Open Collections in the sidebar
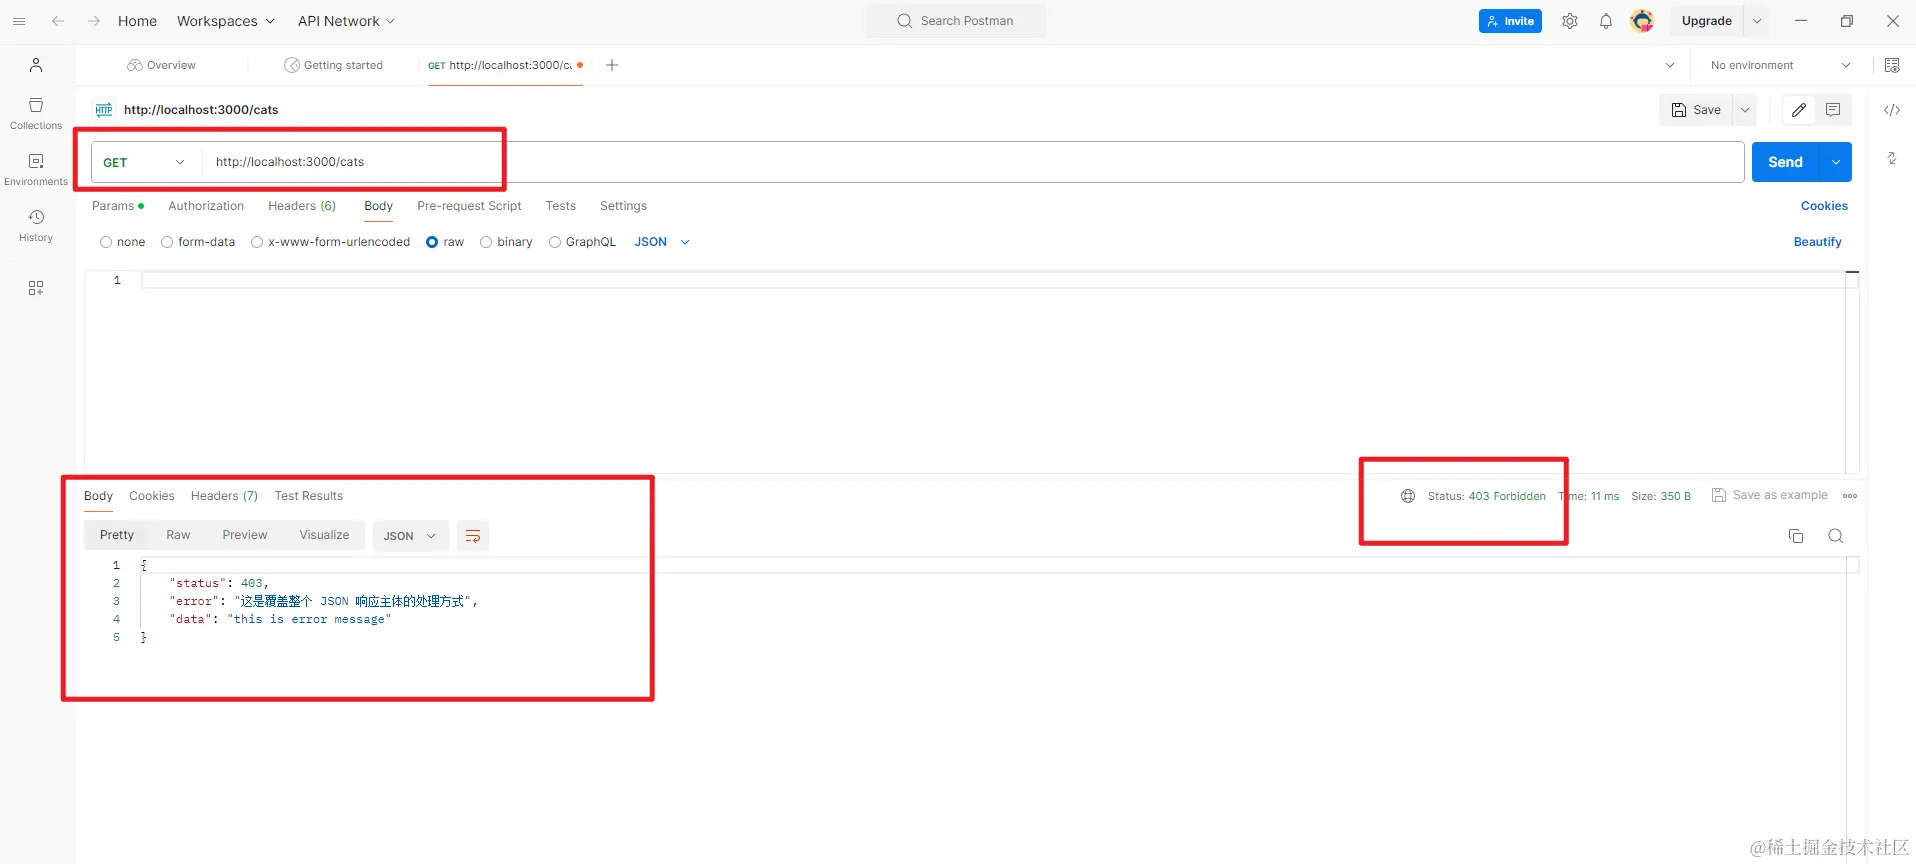The width and height of the screenshot is (1916, 864). (x=36, y=114)
